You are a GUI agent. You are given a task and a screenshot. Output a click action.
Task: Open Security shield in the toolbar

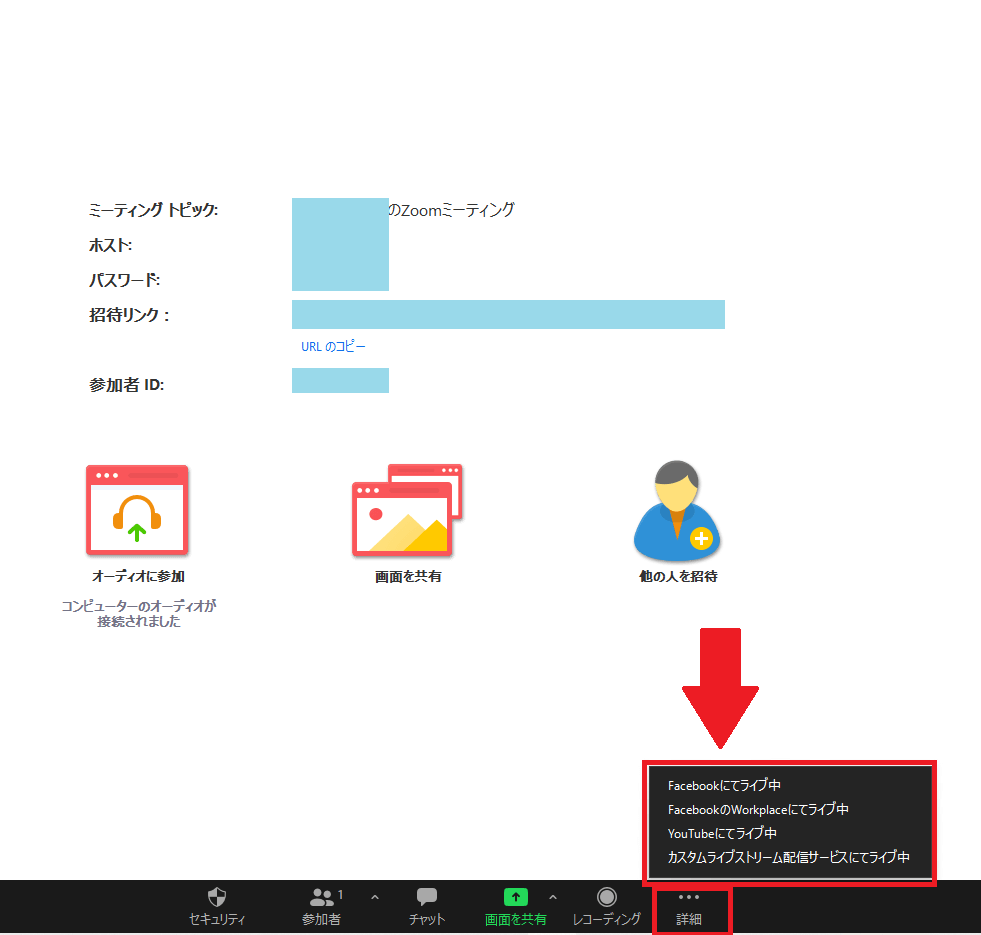pyautogui.click(x=217, y=906)
